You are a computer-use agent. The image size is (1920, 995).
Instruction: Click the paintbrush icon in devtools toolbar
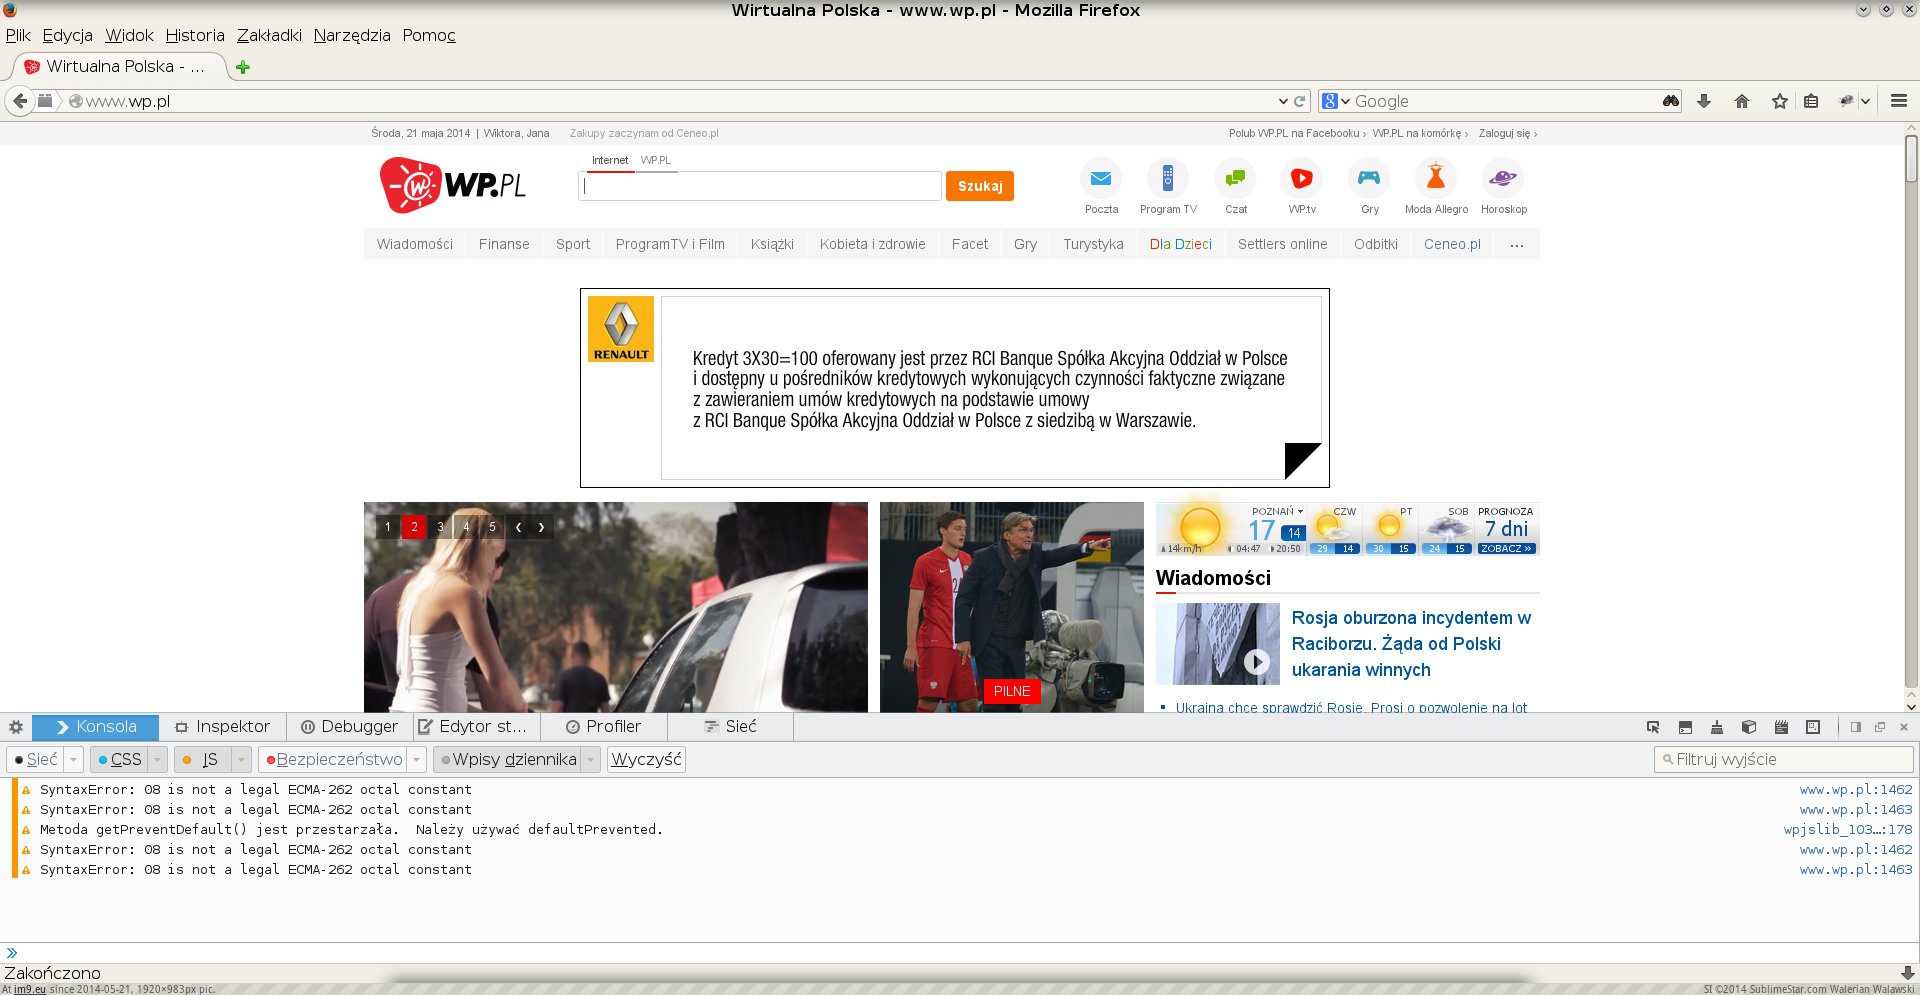coord(1717,727)
